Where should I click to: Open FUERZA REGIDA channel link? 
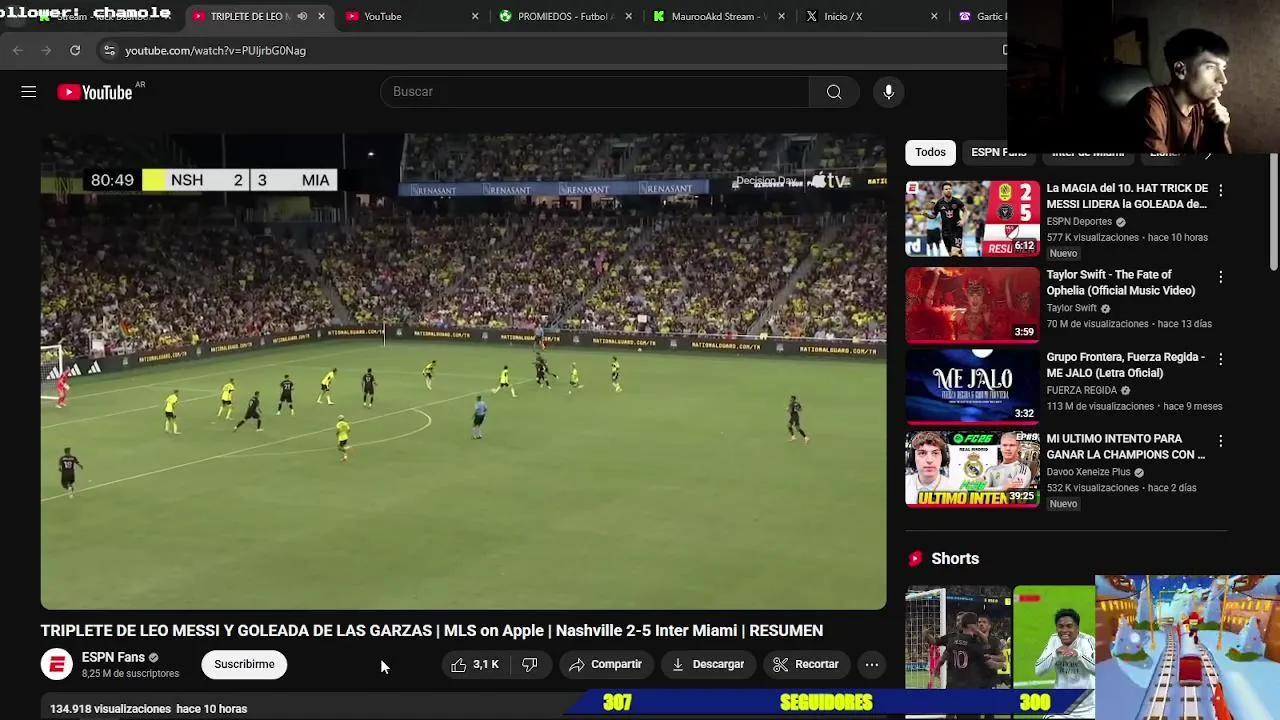pyautogui.click(x=1082, y=390)
